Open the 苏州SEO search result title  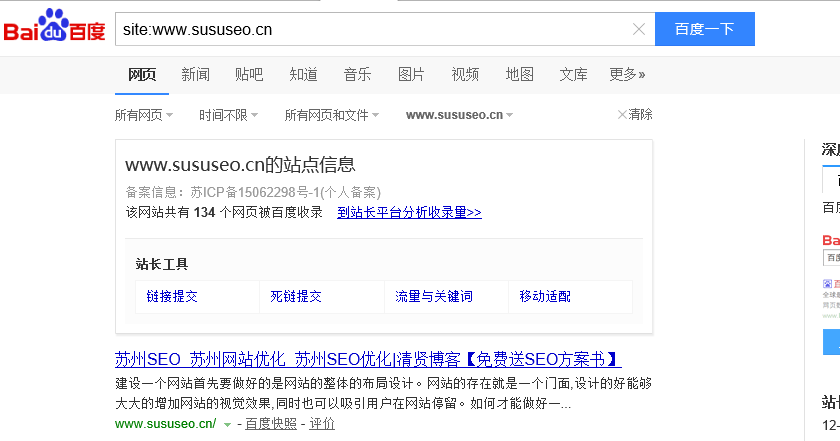[368, 359]
